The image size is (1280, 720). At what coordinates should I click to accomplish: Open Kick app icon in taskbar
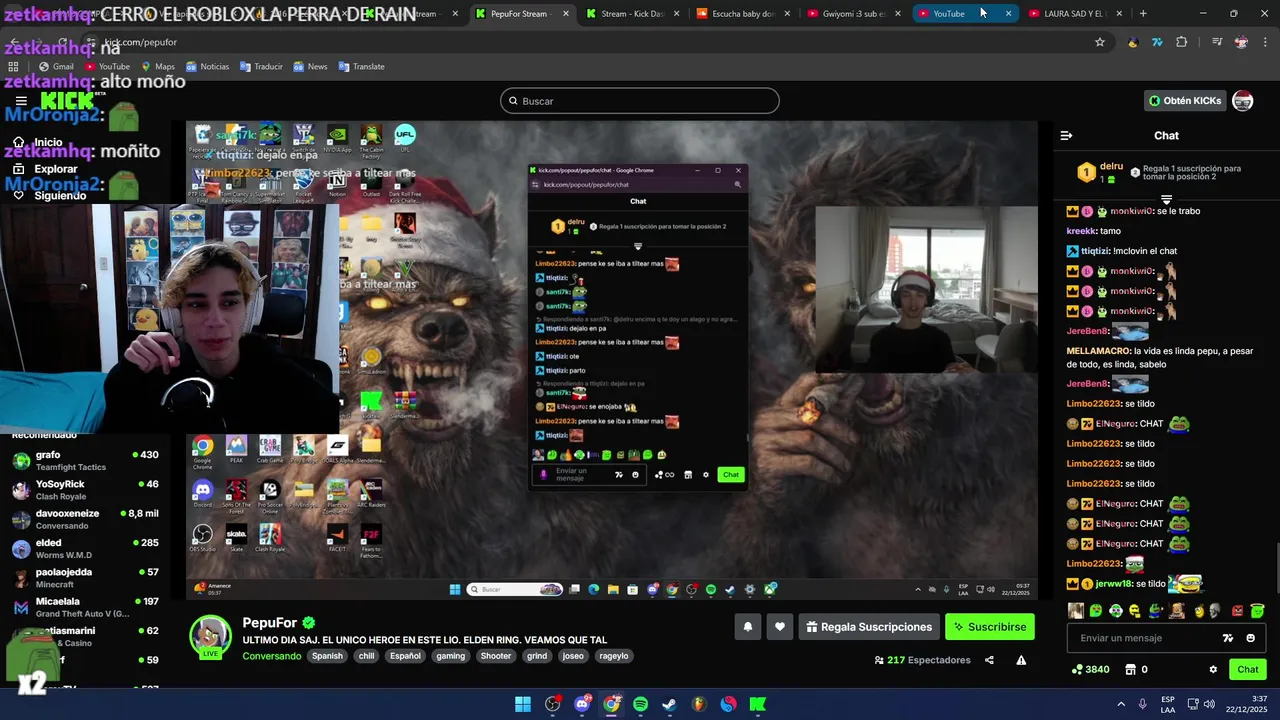pyautogui.click(x=758, y=704)
